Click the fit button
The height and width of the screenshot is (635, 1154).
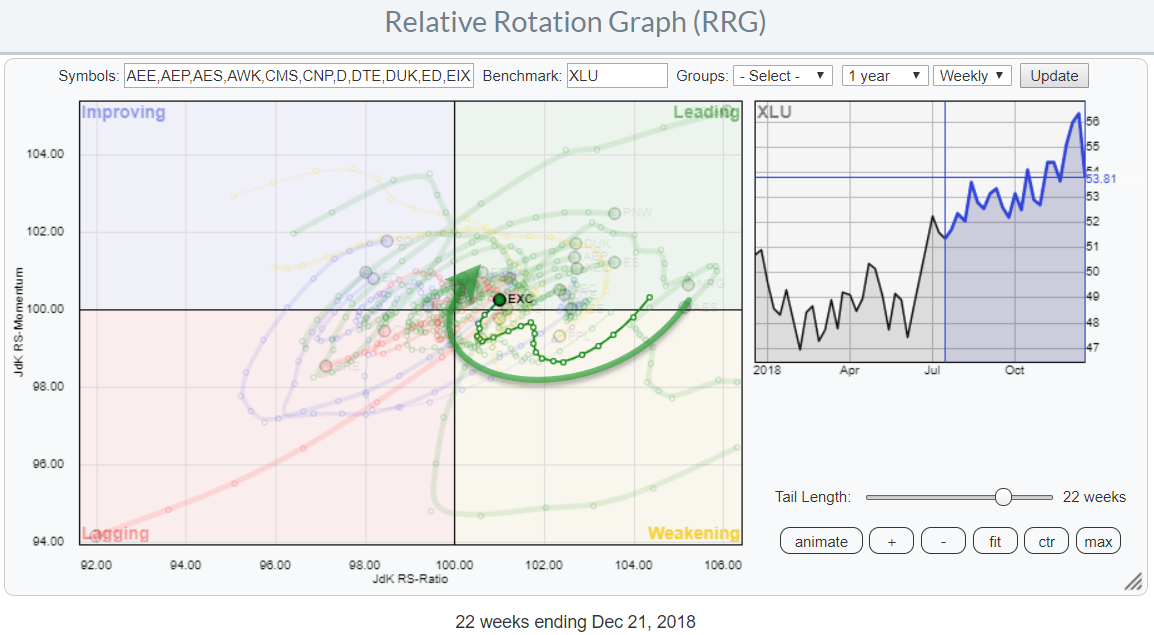point(995,542)
